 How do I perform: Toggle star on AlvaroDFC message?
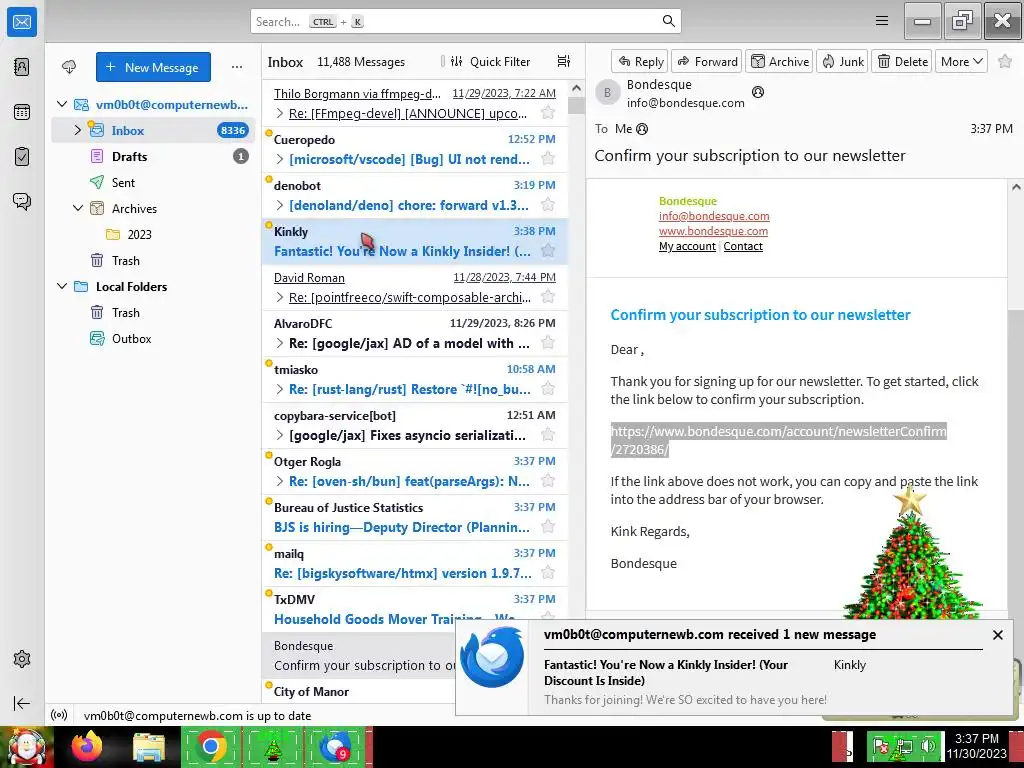click(x=548, y=342)
